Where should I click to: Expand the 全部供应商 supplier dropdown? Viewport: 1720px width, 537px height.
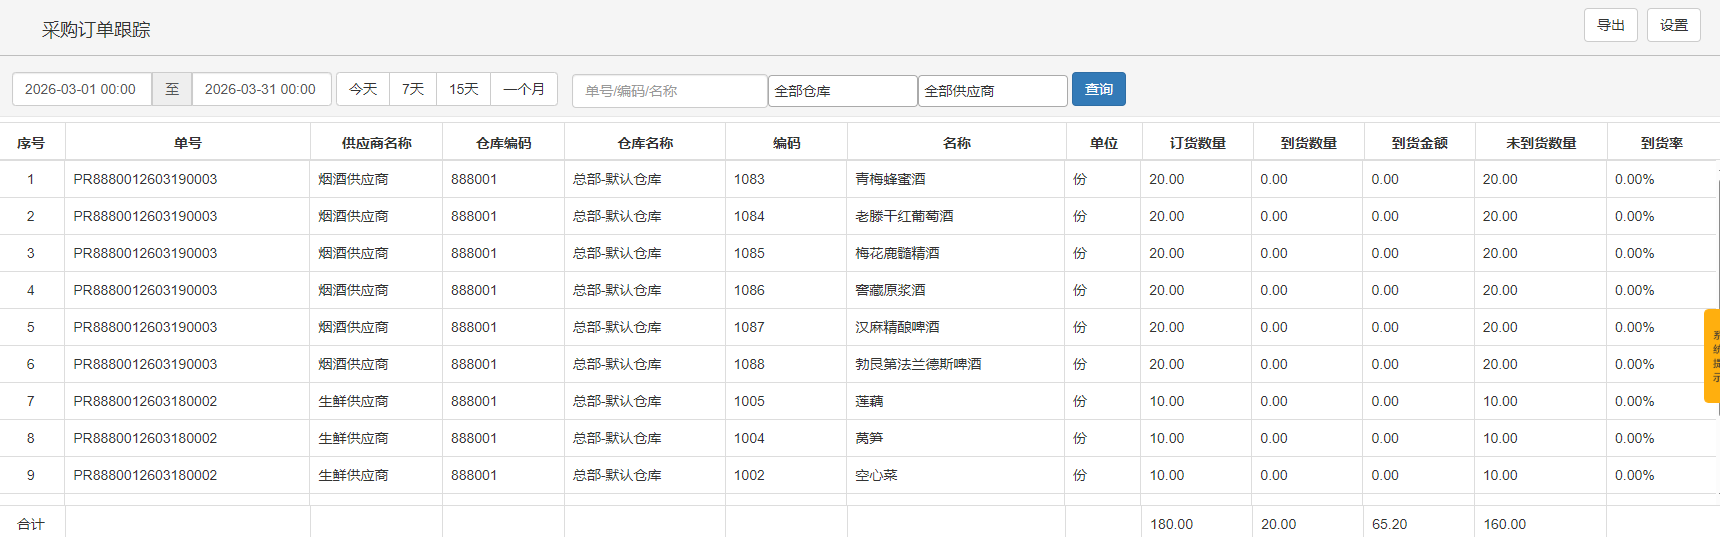pos(992,91)
